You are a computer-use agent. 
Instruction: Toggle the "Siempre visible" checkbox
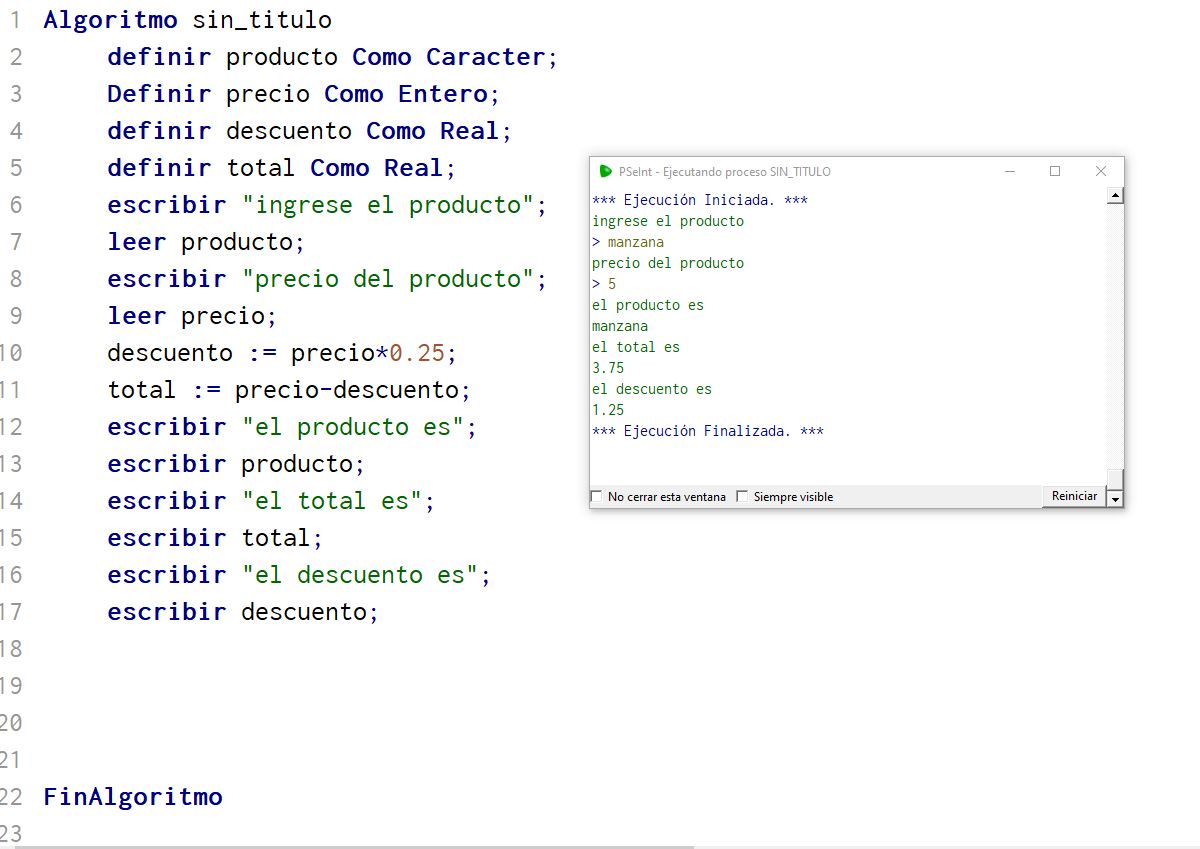[x=742, y=497]
